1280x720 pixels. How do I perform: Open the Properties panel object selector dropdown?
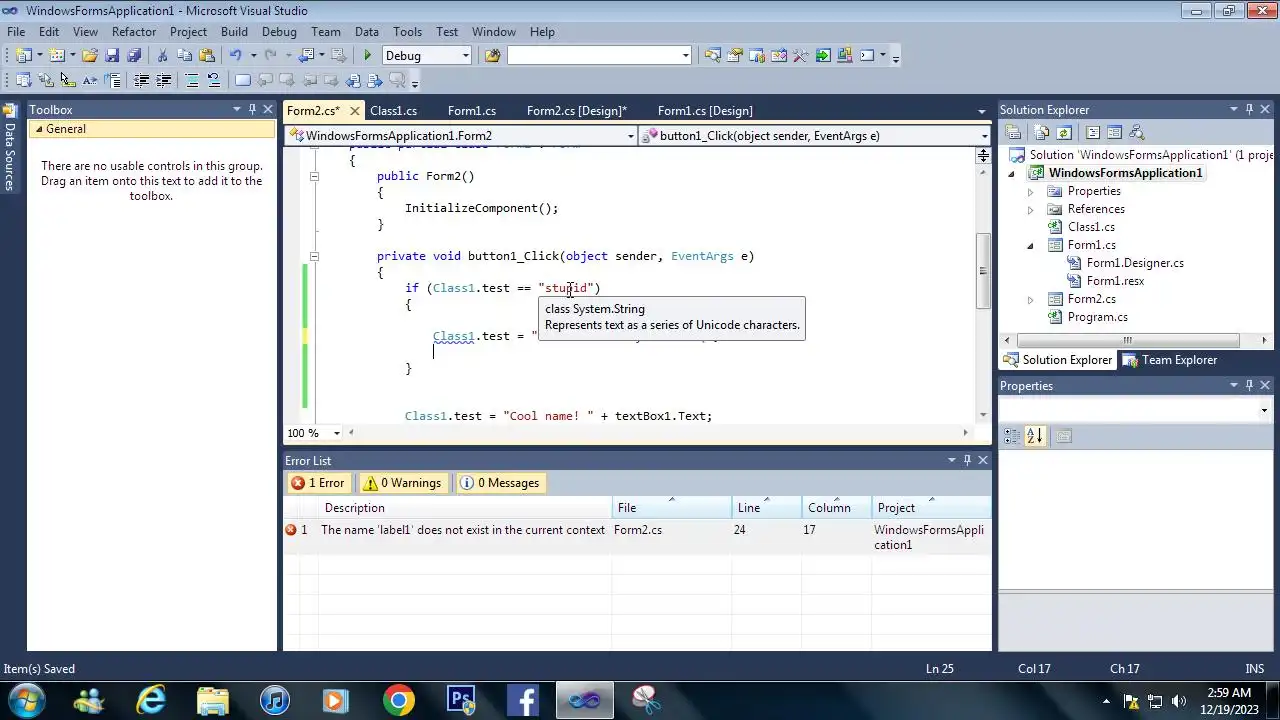tap(1263, 410)
